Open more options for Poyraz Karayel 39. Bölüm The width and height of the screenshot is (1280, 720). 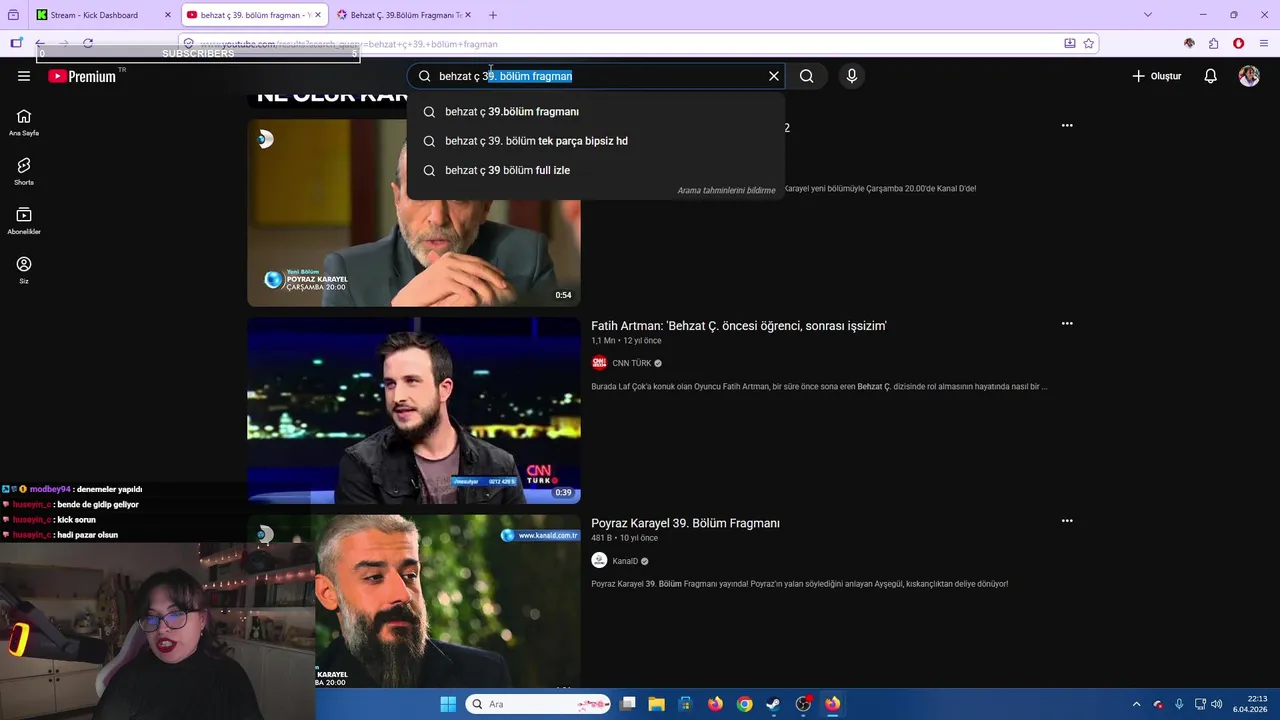coord(1067,521)
